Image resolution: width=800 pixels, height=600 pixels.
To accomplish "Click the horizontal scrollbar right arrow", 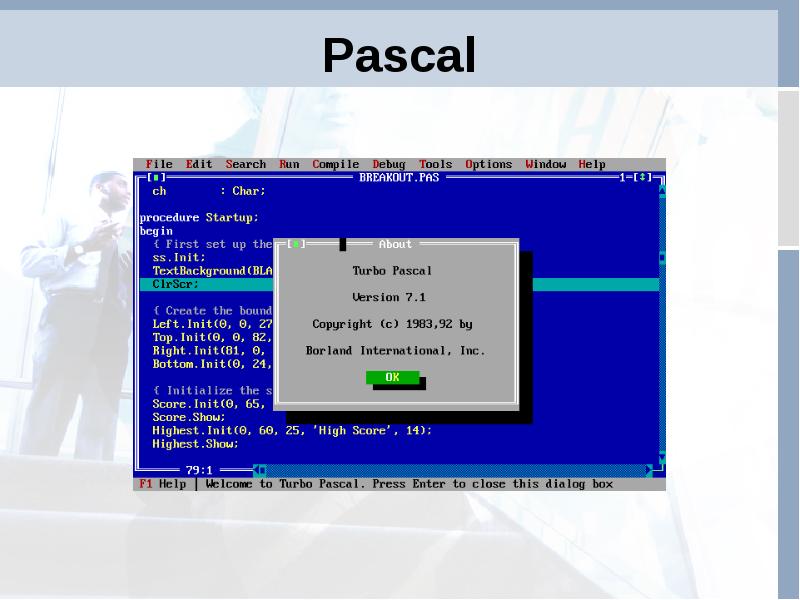I will click(x=649, y=470).
